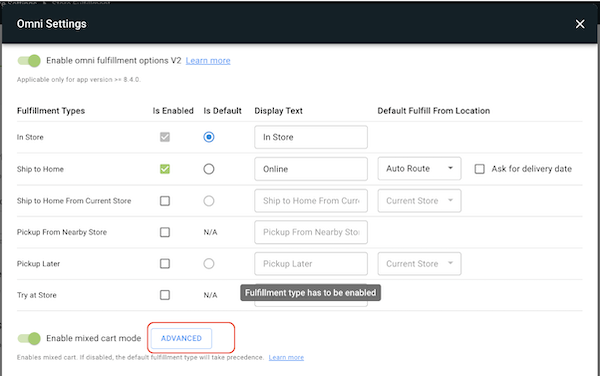Click the Ship to Home row label
Viewport: 600px width, 376px height.
tap(40, 169)
